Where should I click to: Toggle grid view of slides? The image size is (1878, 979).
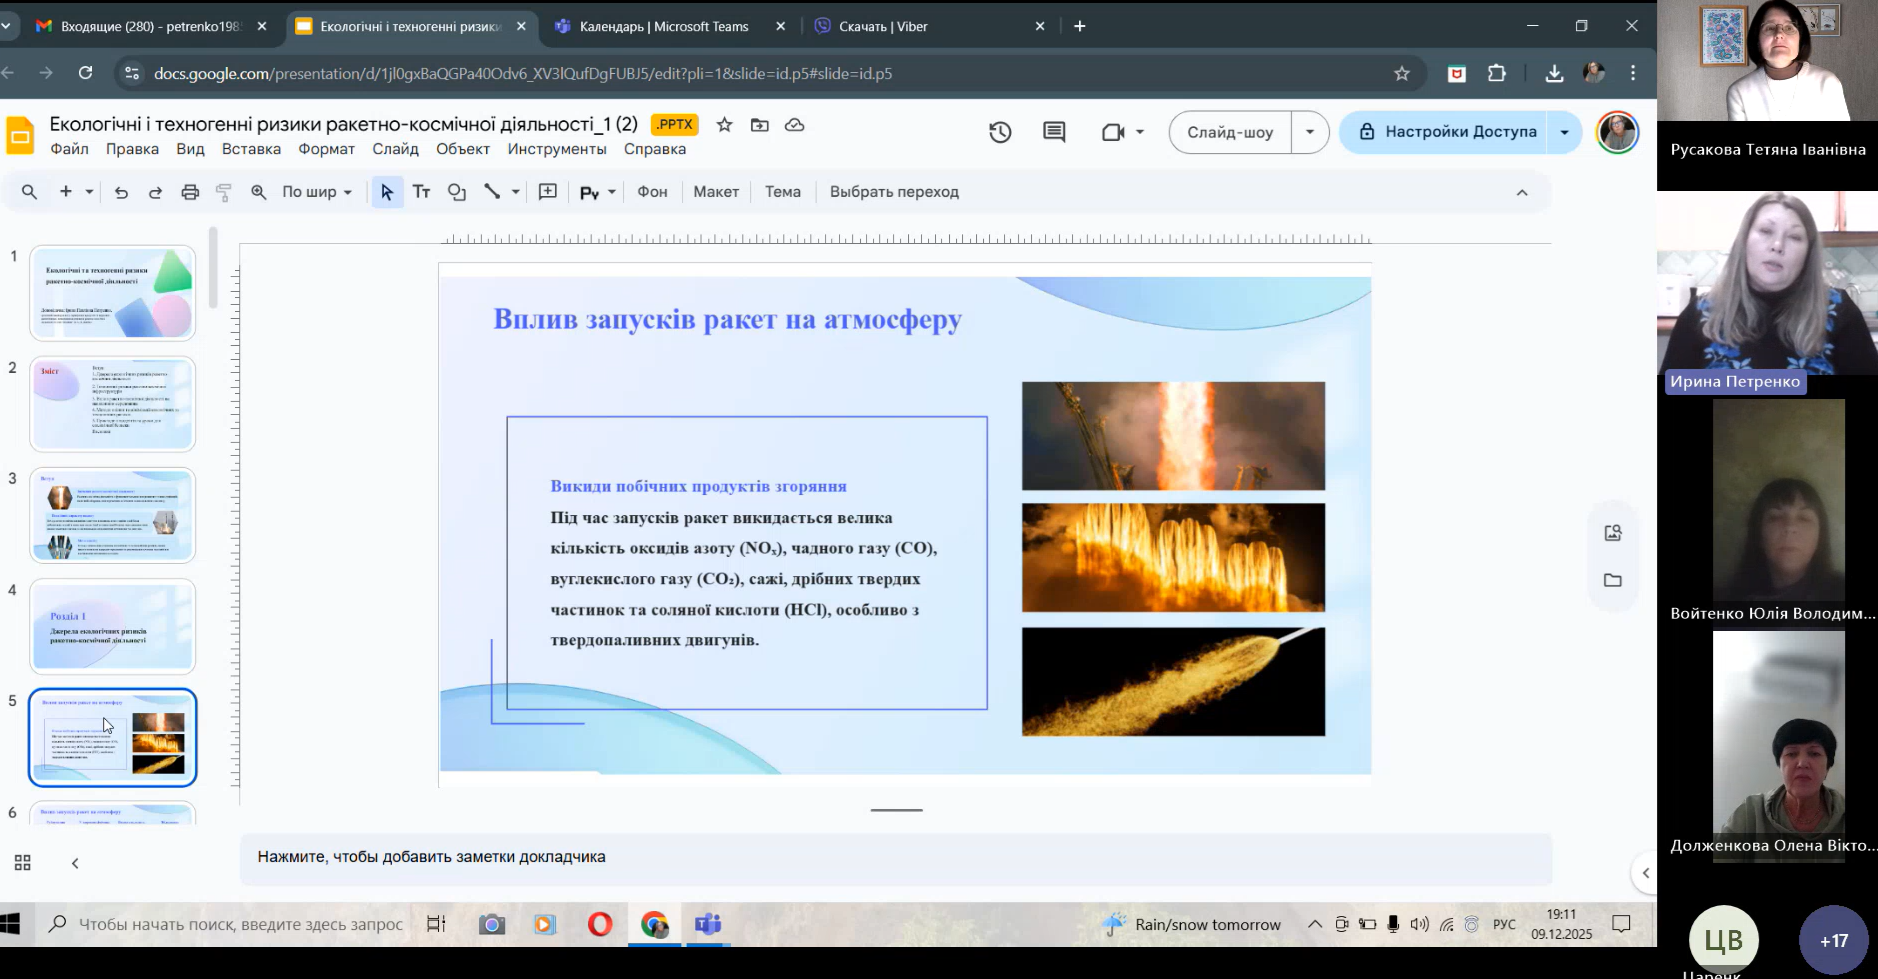tap(22, 863)
